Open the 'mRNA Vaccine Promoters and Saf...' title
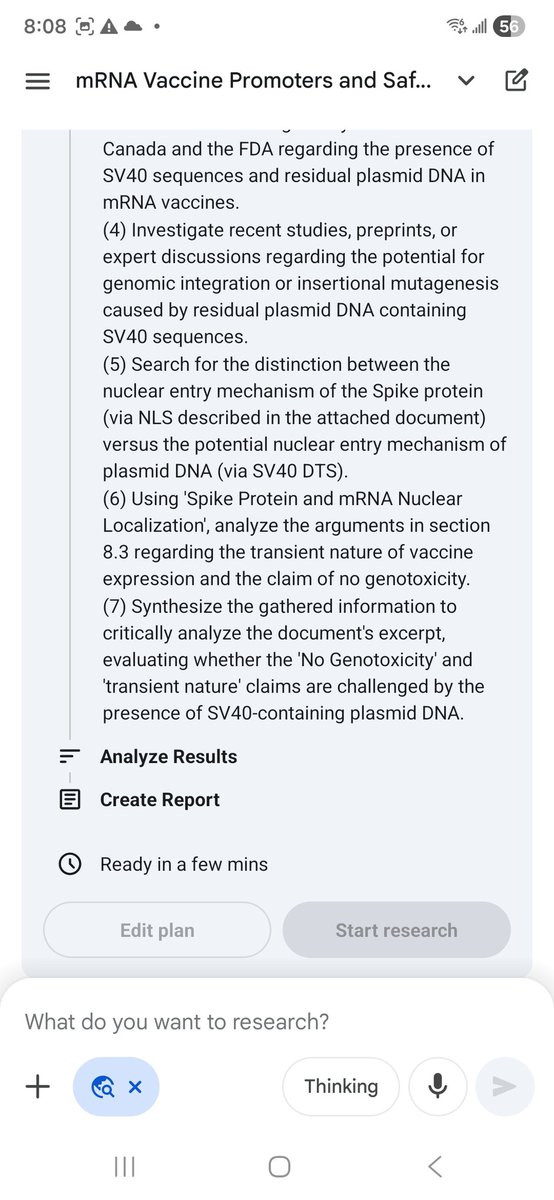The width and height of the screenshot is (554, 1200). click(254, 81)
